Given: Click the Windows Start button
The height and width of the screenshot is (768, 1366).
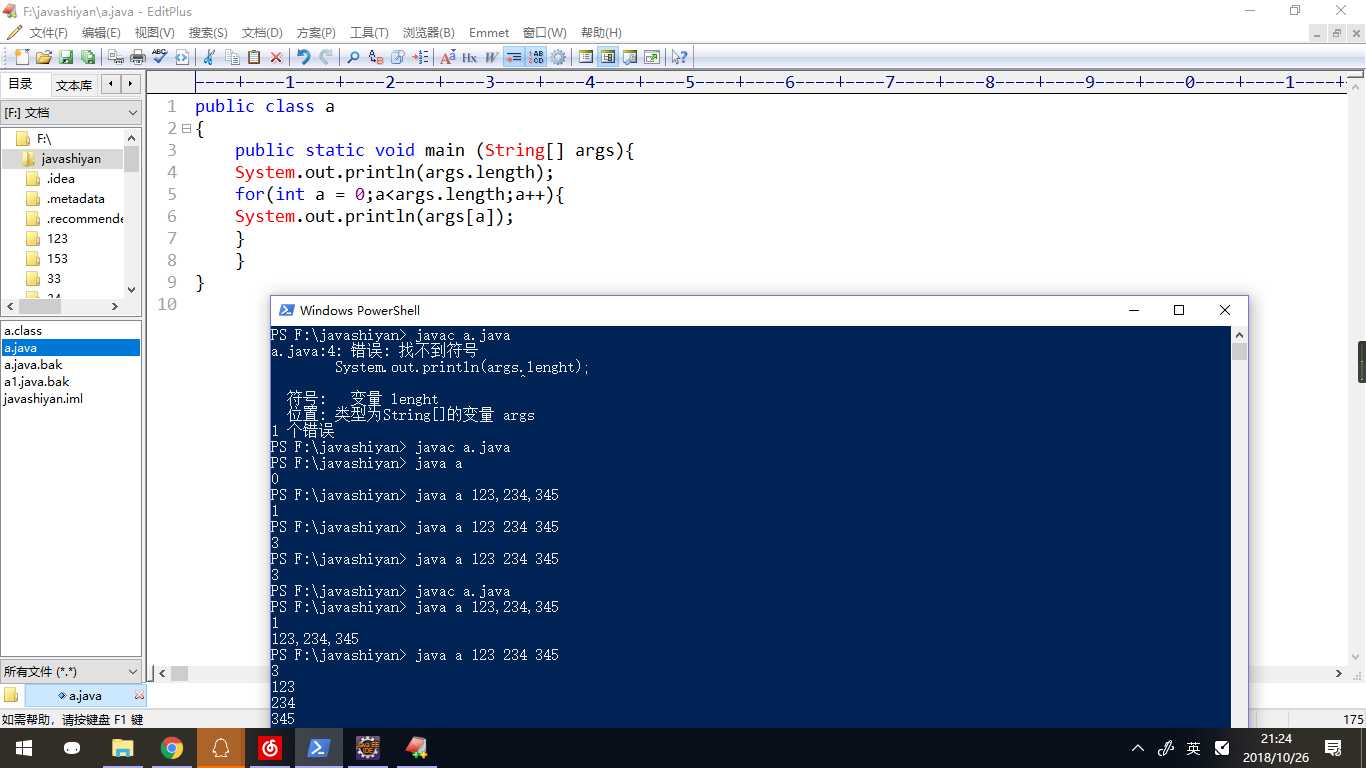Looking at the screenshot, I should 23,748.
